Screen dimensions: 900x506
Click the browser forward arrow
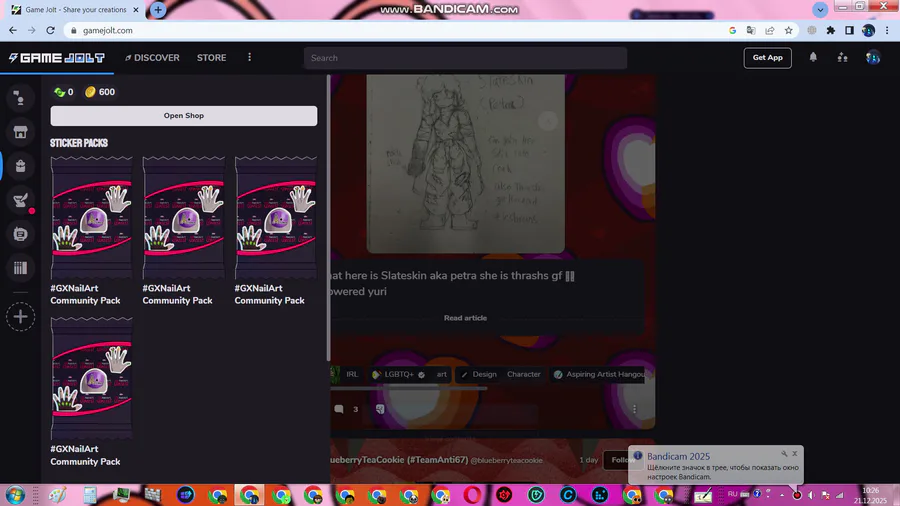[x=32, y=30]
